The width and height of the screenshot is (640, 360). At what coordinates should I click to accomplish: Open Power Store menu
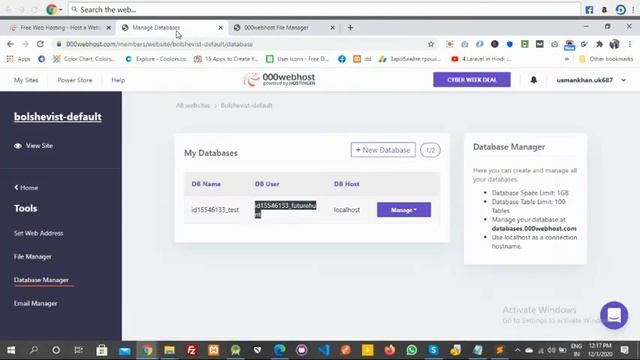pyautogui.click(x=75, y=80)
